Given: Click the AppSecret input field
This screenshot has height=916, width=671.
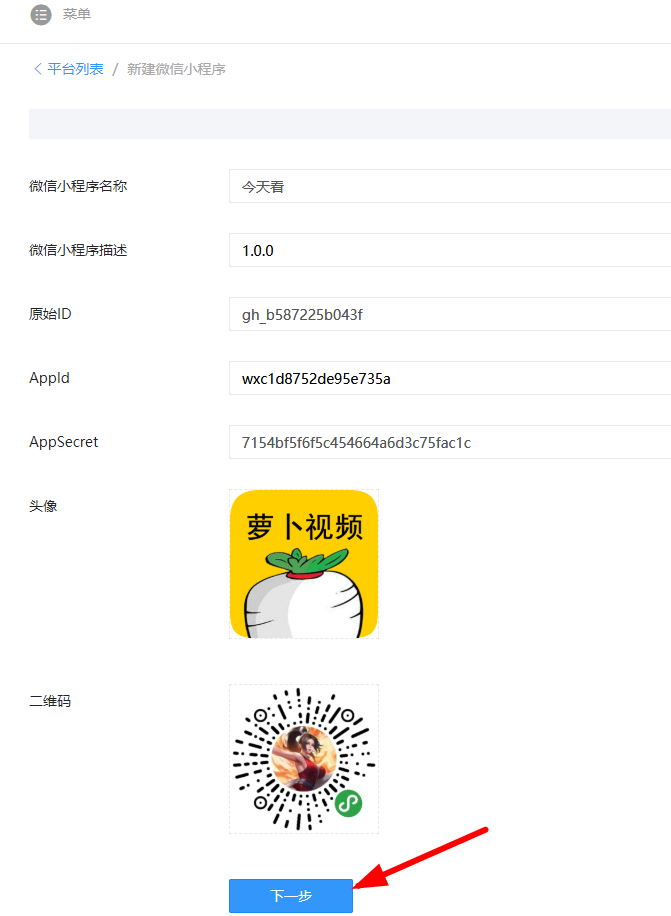Looking at the screenshot, I should click(x=450, y=442).
